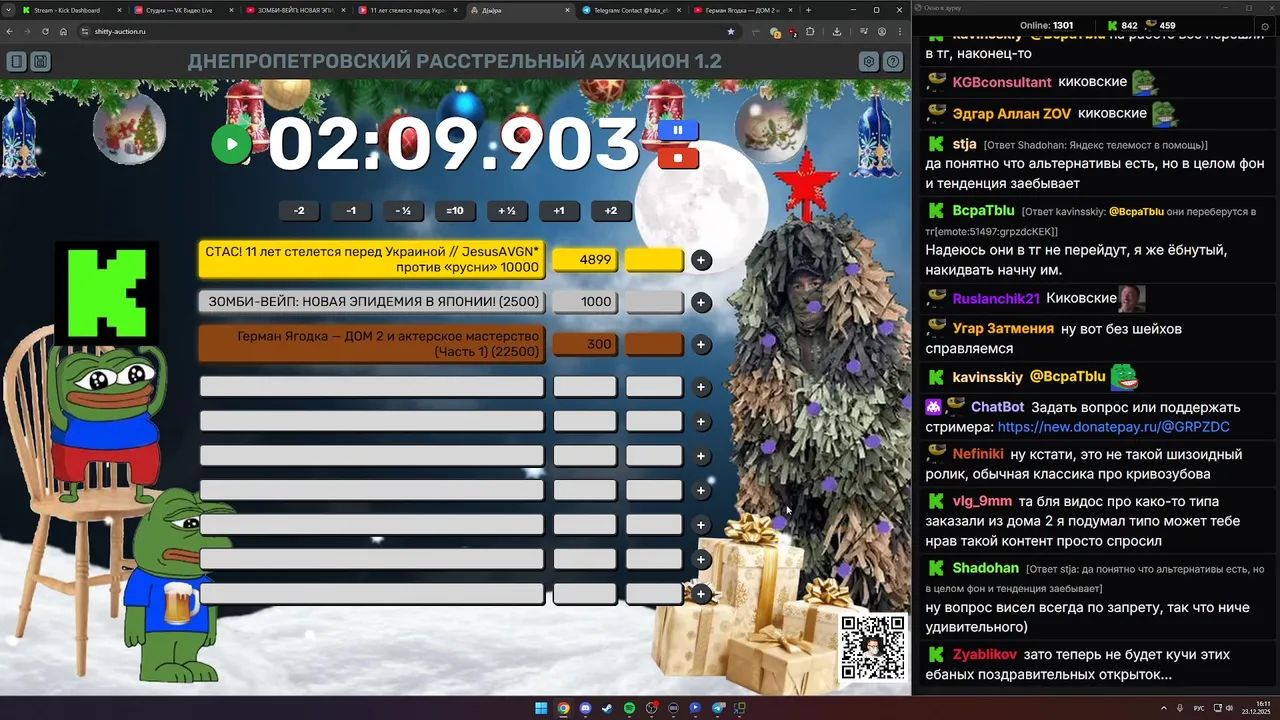Start the auction timer with the green play button
The height and width of the screenshot is (720, 1280).
click(x=231, y=144)
